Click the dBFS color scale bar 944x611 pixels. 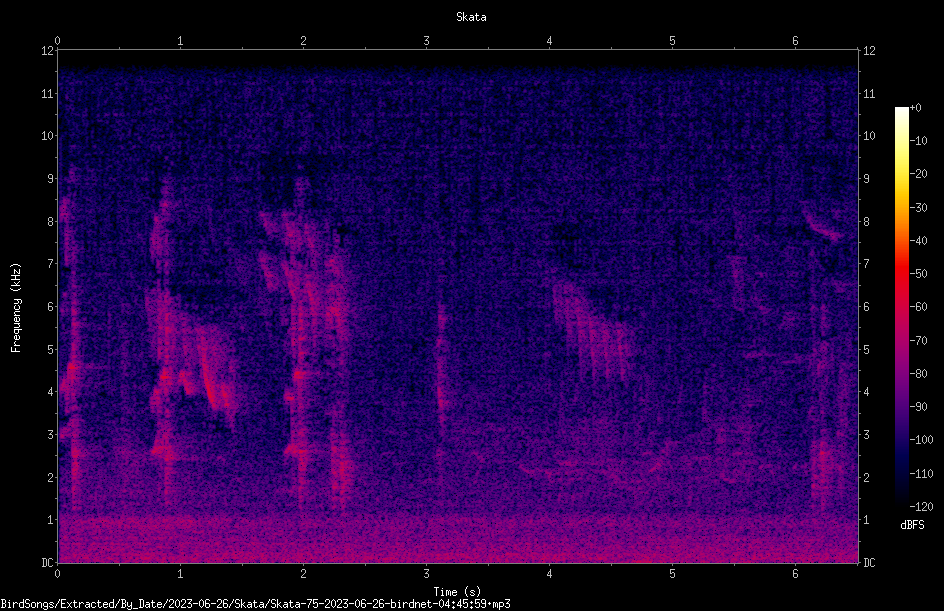901,307
